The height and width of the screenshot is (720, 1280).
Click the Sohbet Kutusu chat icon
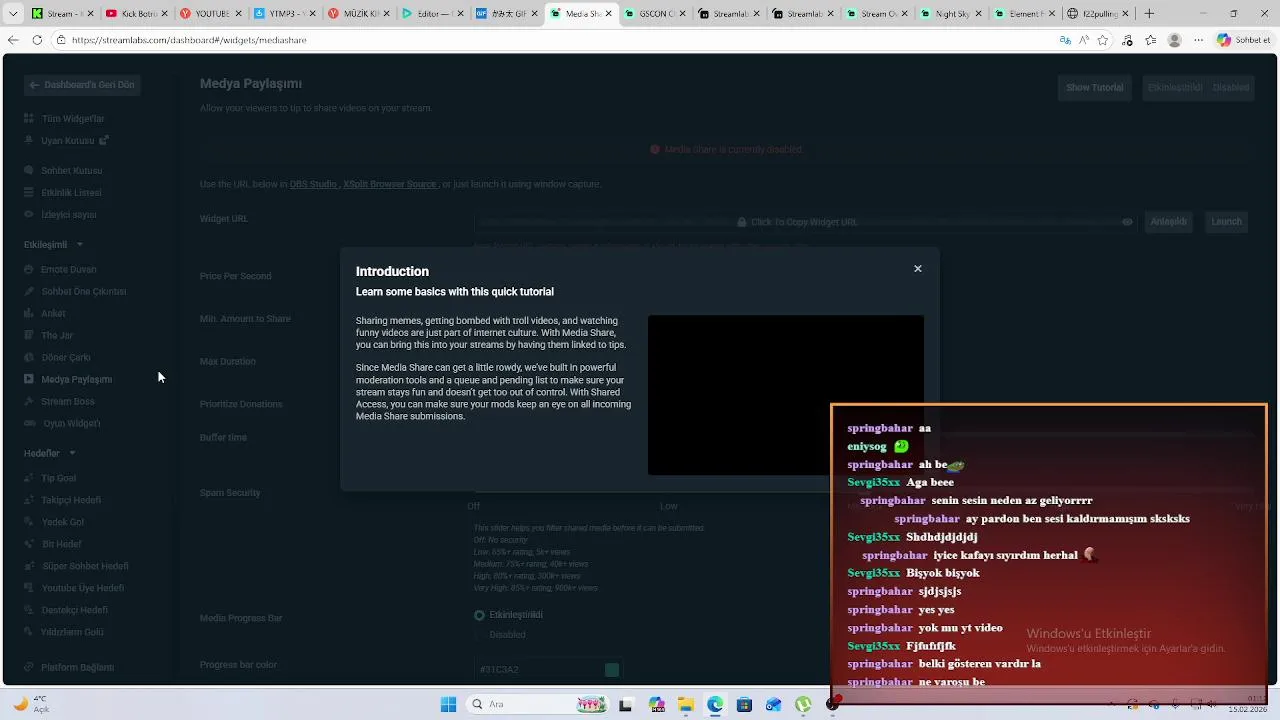[29, 171]
